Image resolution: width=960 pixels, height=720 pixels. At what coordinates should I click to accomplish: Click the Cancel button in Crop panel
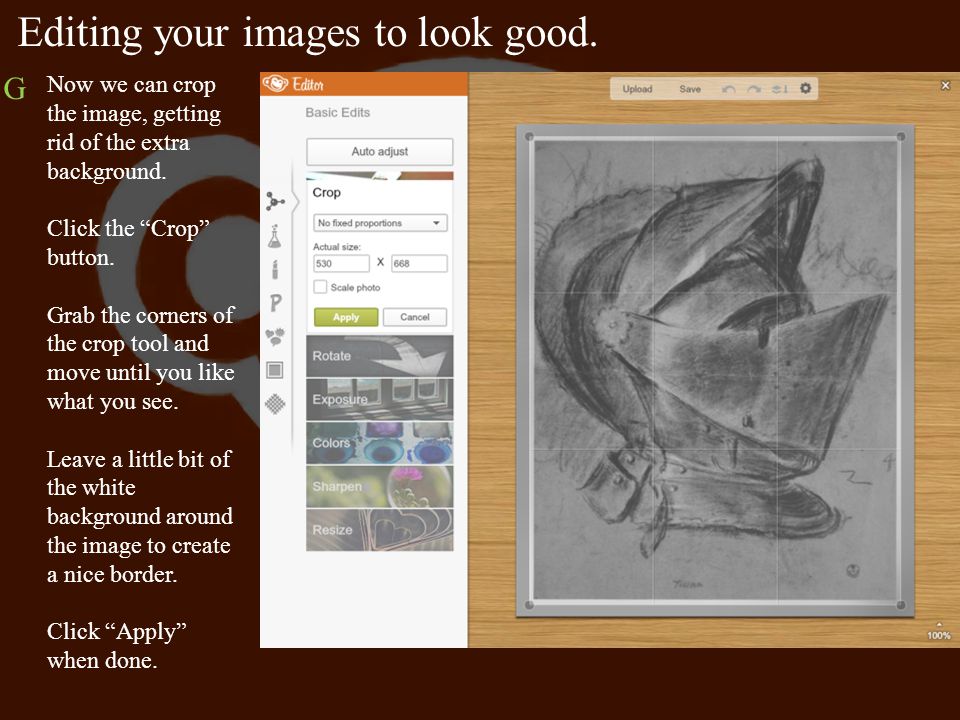414,317
